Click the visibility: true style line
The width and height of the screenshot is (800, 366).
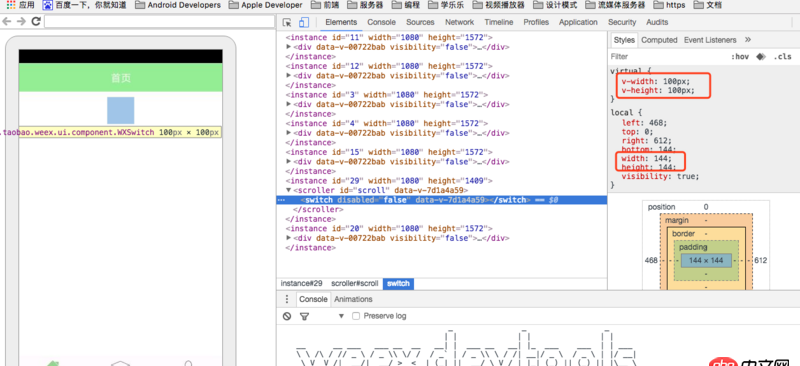tap(660, 176)
